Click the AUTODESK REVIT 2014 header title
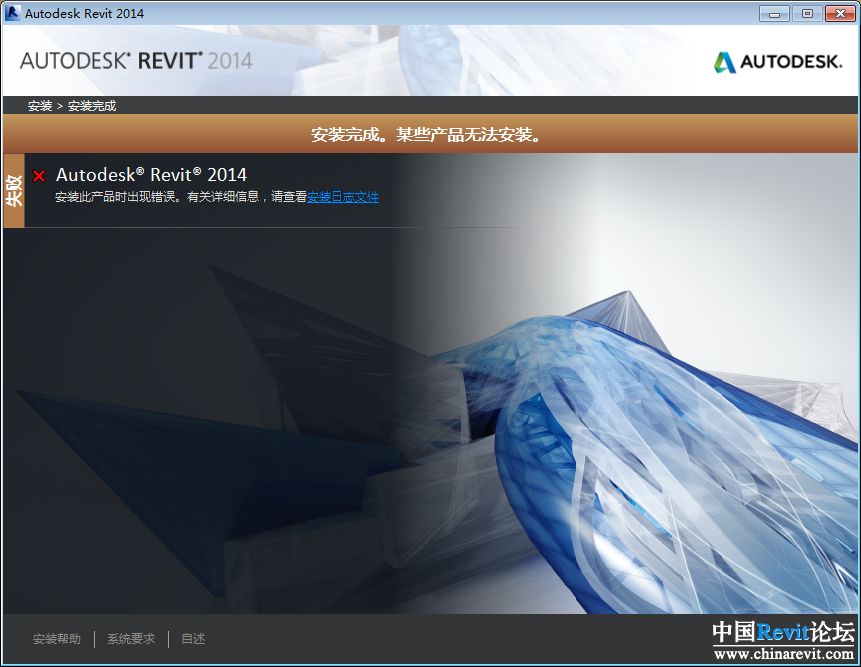 136,60
